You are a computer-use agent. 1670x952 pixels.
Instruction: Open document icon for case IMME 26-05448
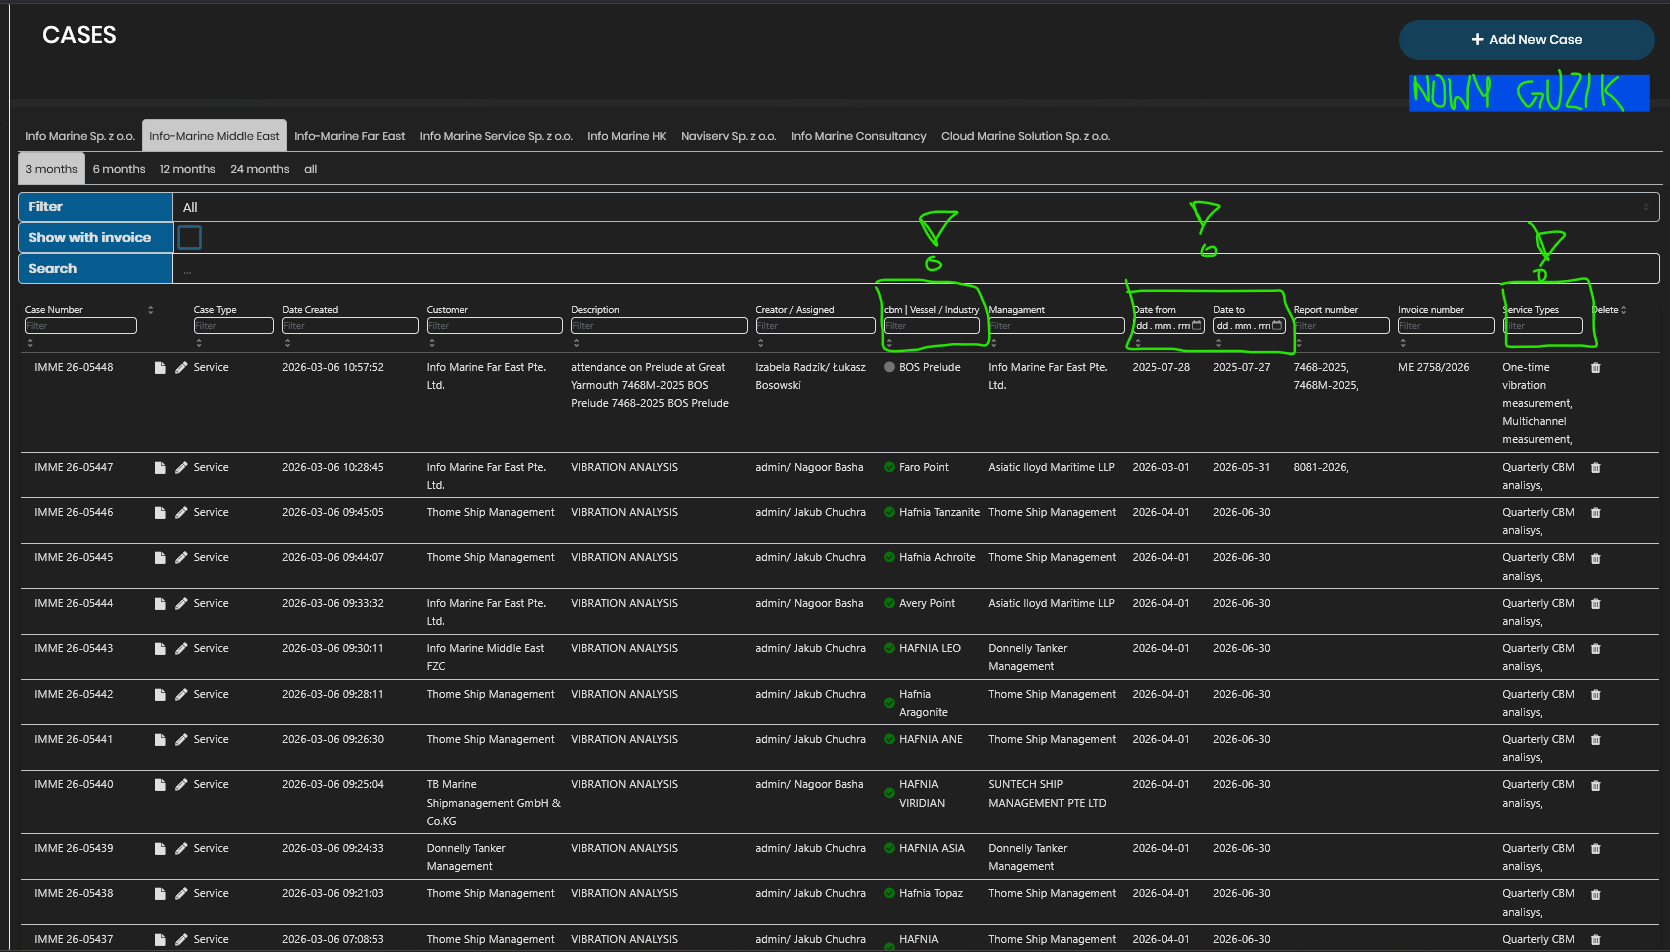[160, 368]
